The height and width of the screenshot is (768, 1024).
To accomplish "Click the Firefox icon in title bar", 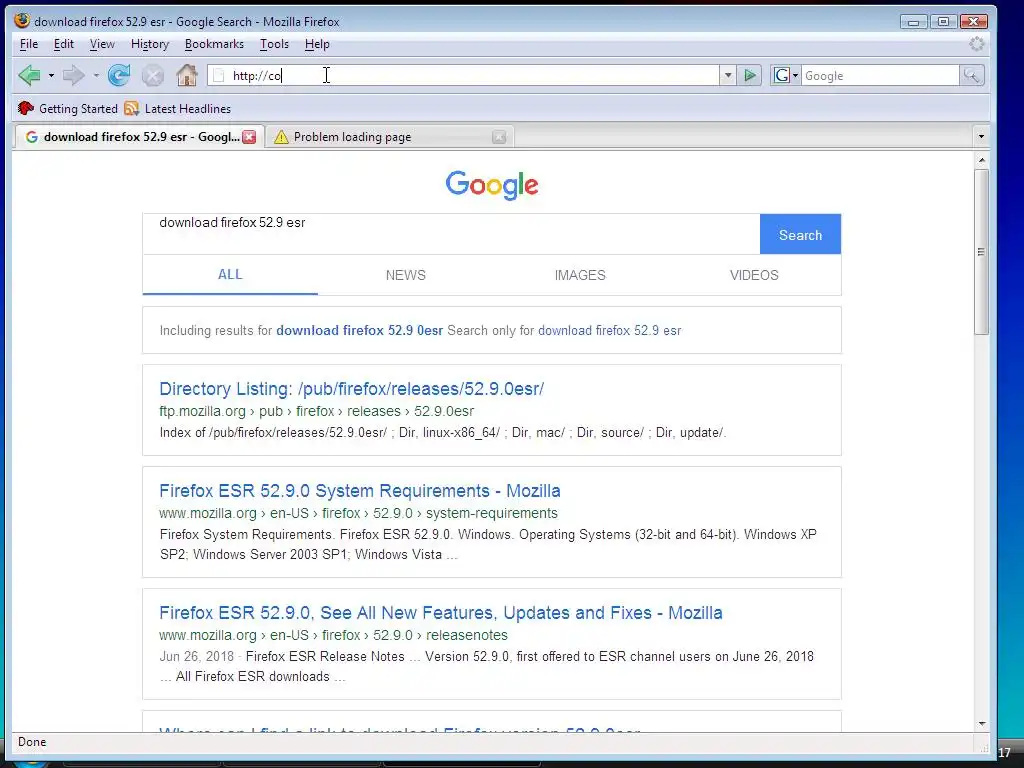I will coord(22,21).
